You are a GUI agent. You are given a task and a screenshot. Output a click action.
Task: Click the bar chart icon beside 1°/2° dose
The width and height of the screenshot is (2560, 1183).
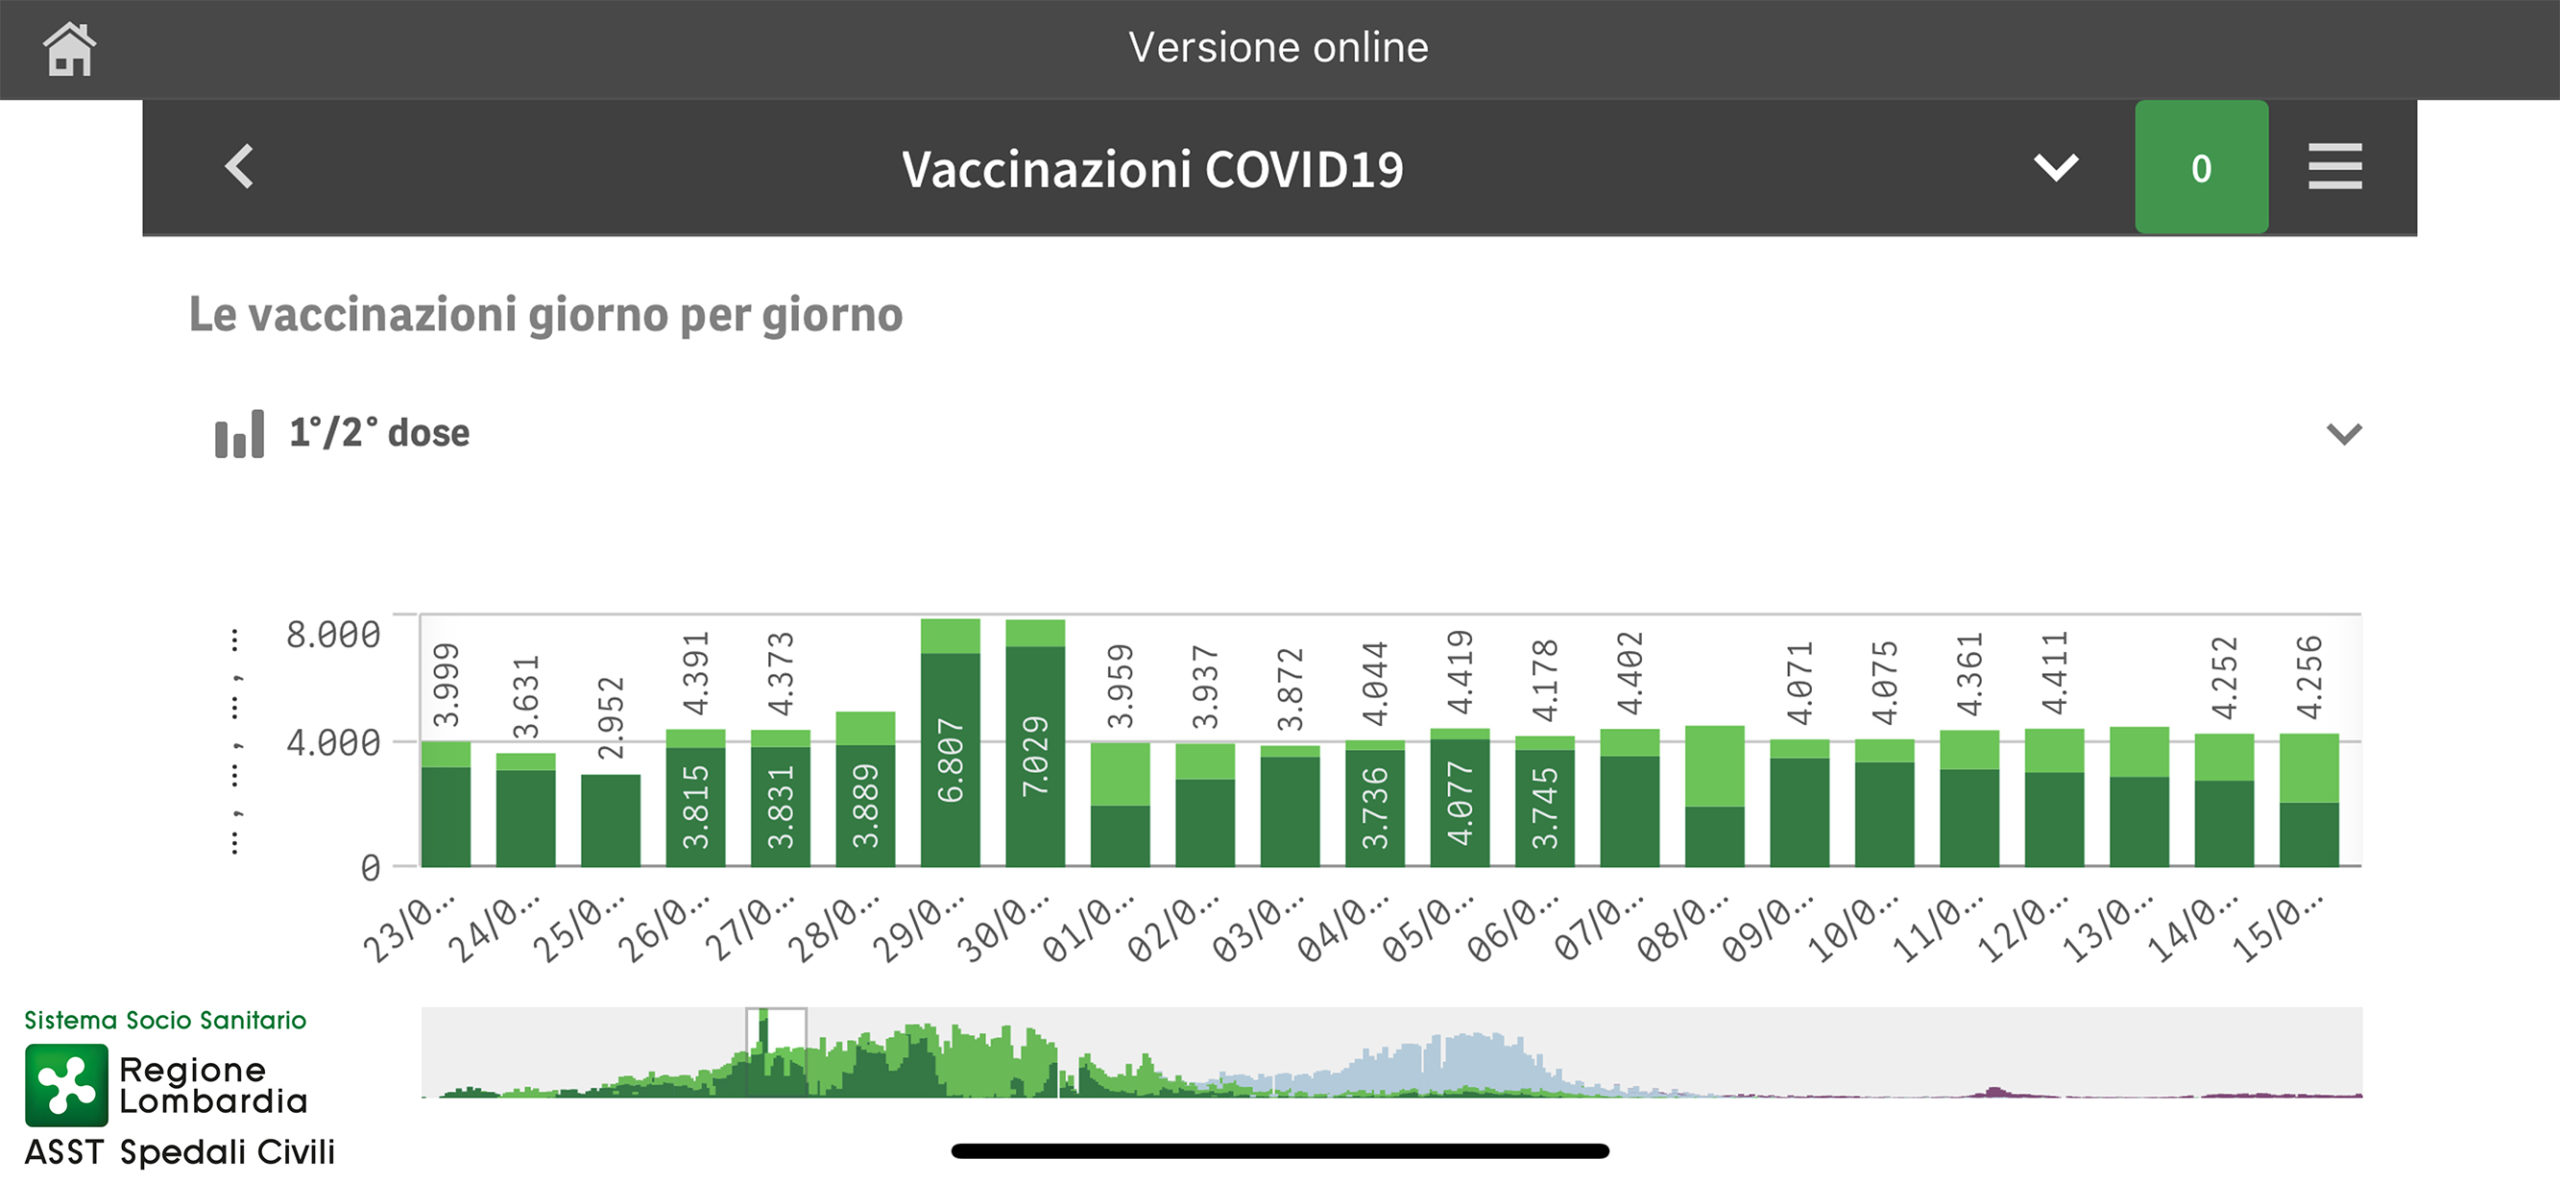[240, 434]
